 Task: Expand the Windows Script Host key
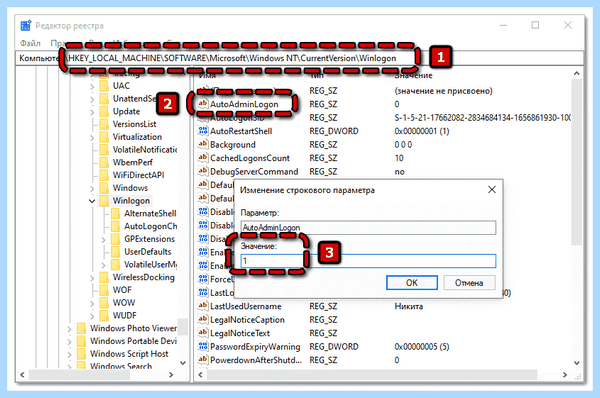pos(69,354)
